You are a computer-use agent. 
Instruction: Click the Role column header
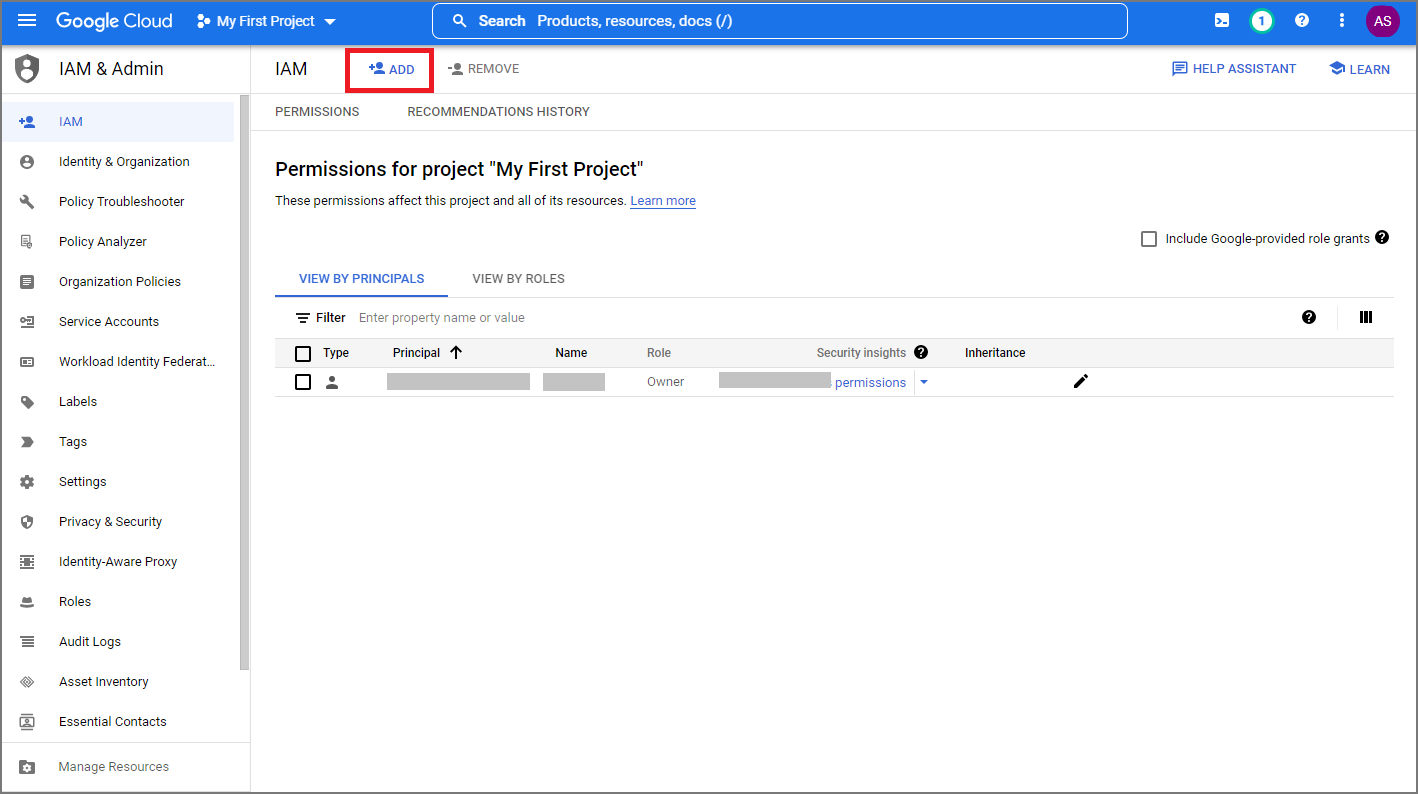pyautogui.click(x=659, y=353)
